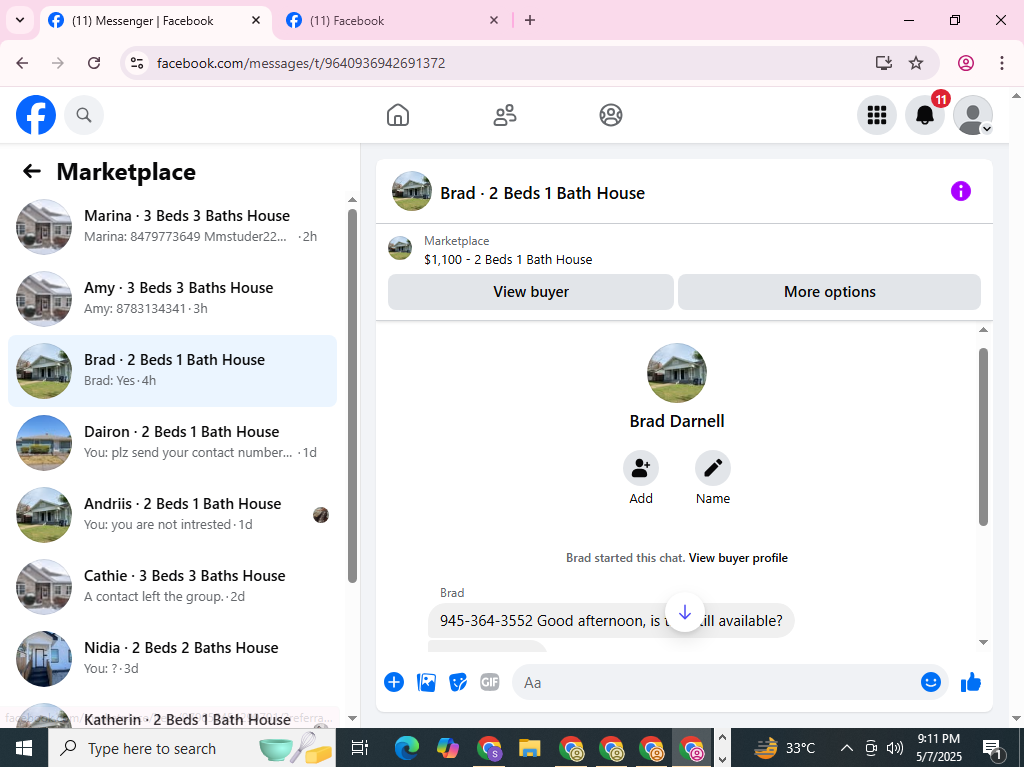Click the More options button
This screenshot has width=1024, height=767.
tap(829, 292)
